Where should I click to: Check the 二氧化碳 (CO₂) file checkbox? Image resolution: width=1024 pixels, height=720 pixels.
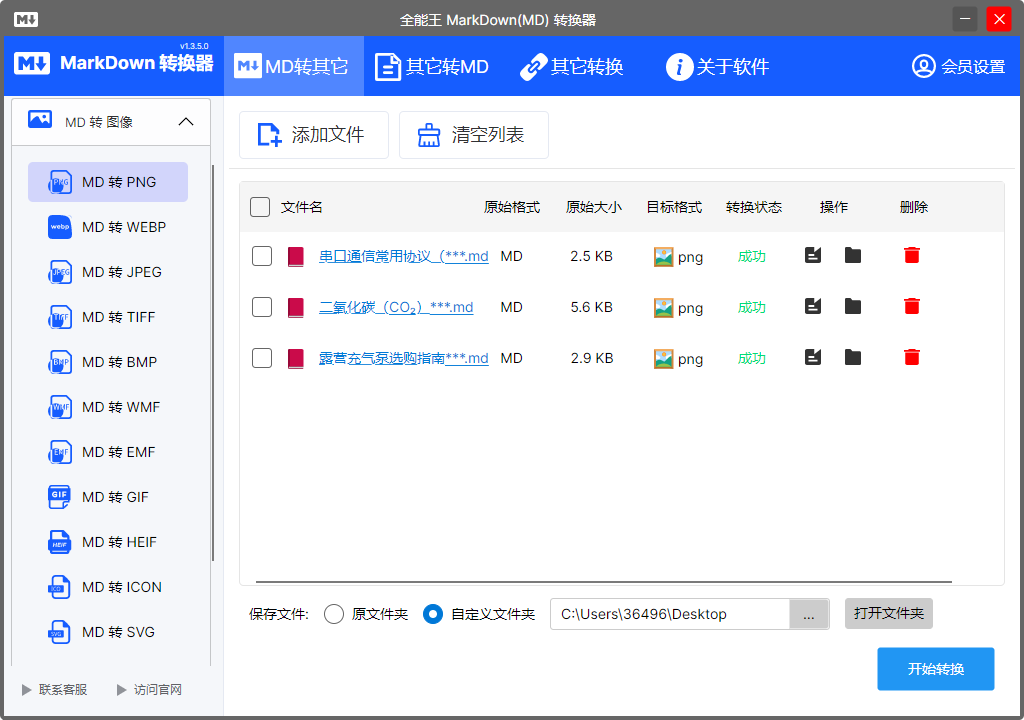tap(262, 307)
